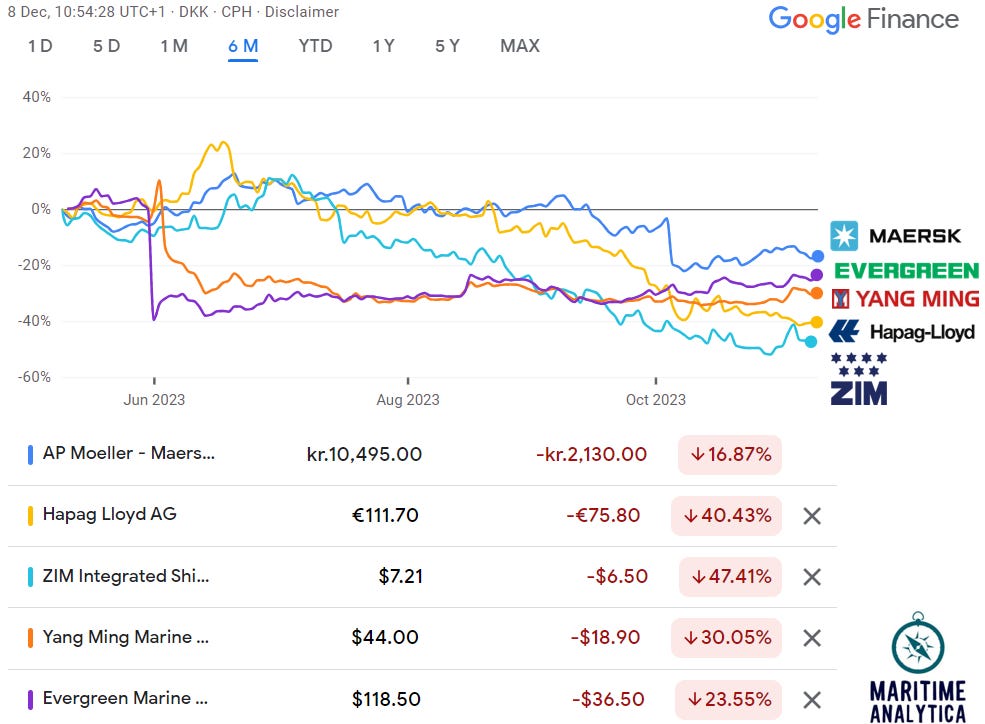
Task: Click the 30.05% change badge
Action: pos(726,637)
